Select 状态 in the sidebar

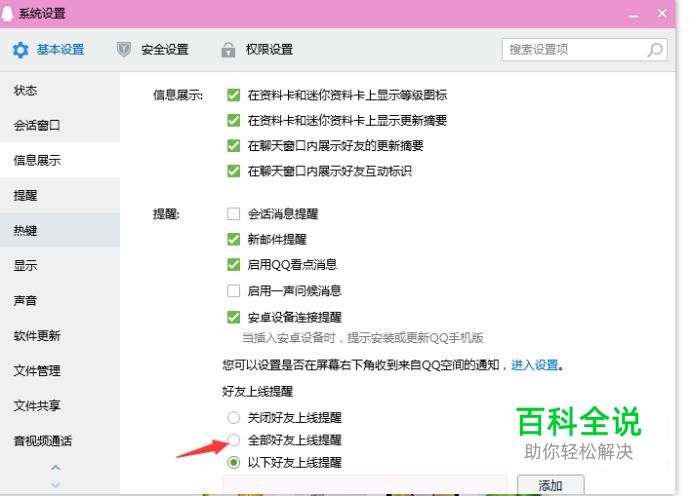[60, 90]
